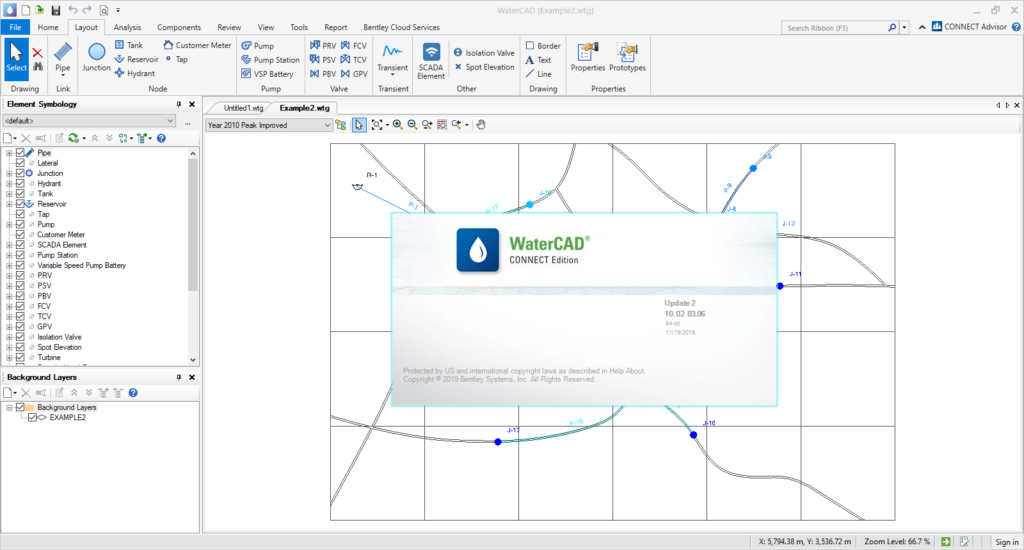Expand the Reservoir tree node
Screen dimensions: 1024x550
[9, 204]
